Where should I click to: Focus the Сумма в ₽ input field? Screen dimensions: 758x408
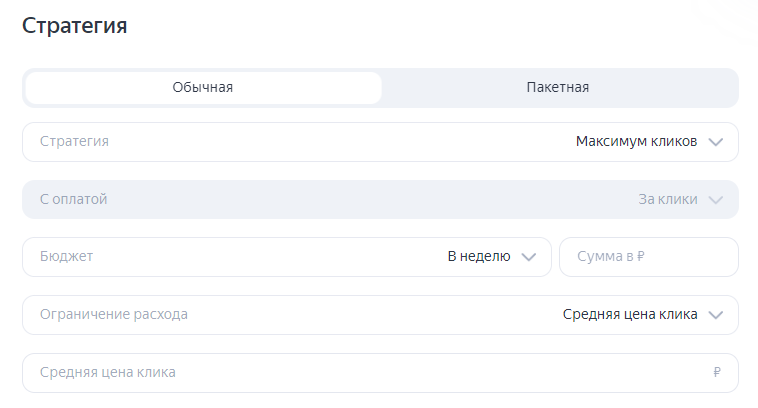point(649,257)
